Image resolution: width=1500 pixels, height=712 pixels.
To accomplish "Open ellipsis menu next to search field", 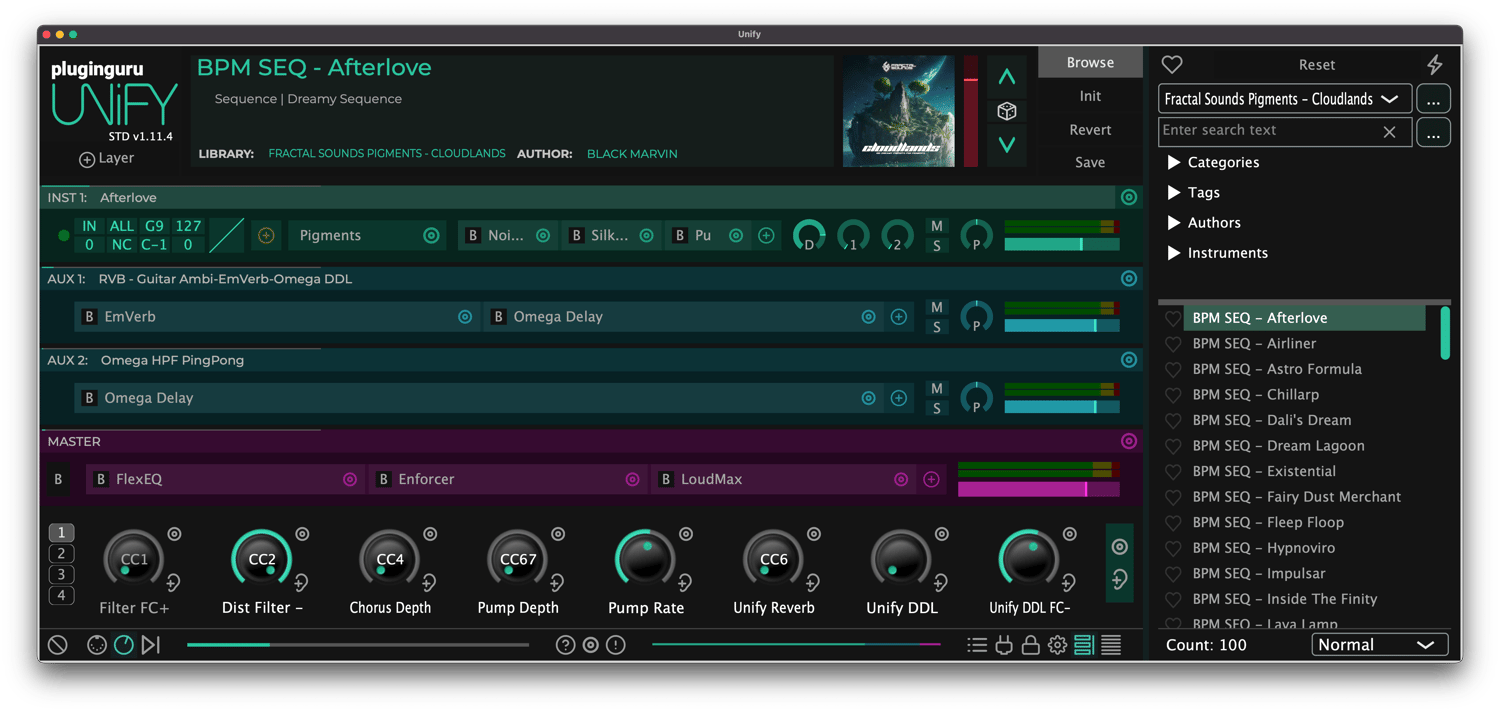I will (1433, 132).
